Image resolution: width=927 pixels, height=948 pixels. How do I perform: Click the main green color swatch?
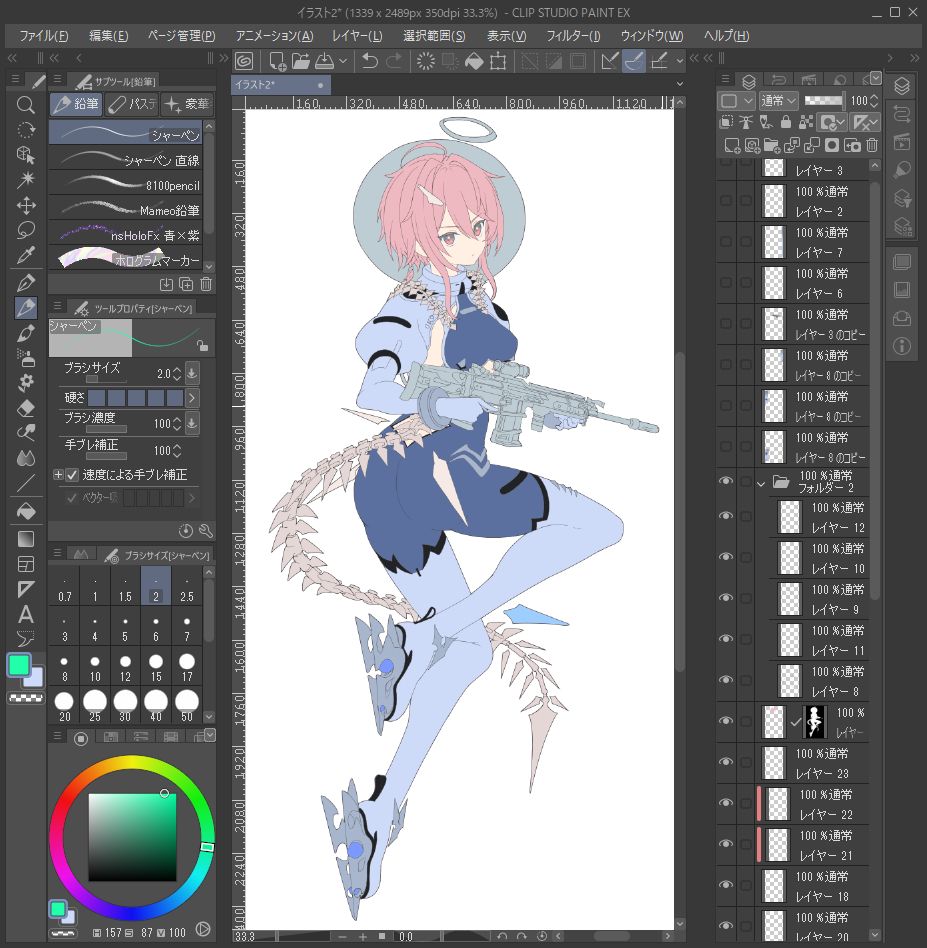click(19, 665)
